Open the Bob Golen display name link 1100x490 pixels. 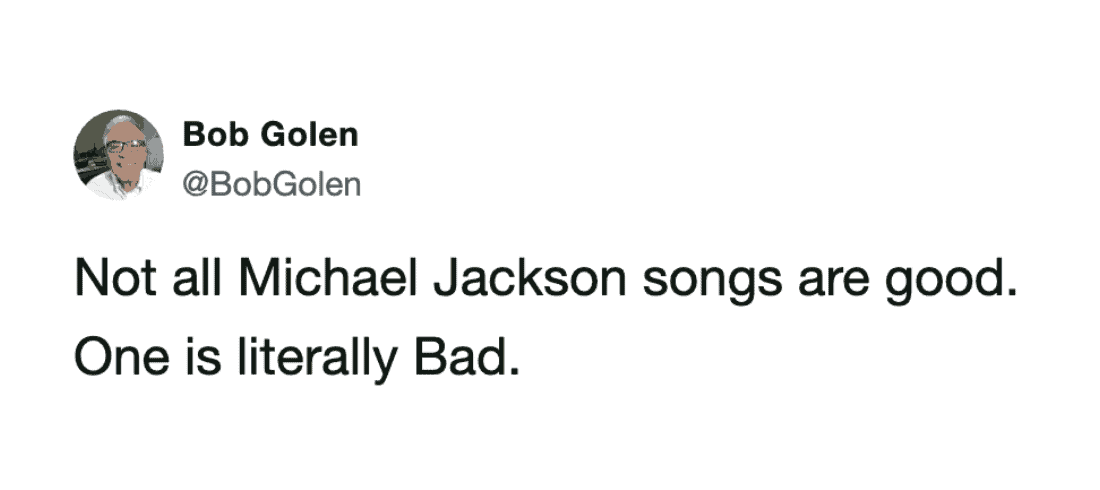[x=270, y=135]
